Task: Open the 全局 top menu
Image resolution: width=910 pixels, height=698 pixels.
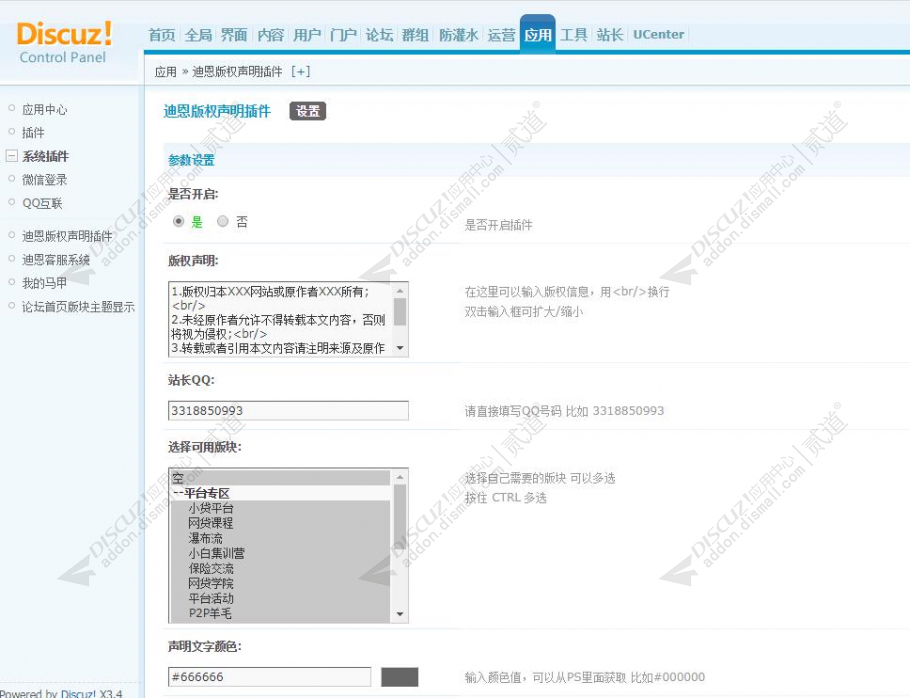Action: [x=198, y=35]
